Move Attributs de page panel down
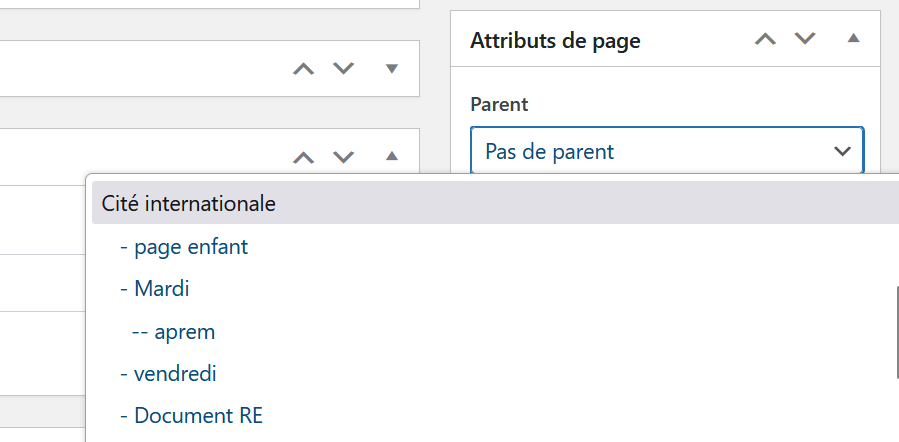Image resolution: width=899 pixels, height=442 pixels. 805,40
